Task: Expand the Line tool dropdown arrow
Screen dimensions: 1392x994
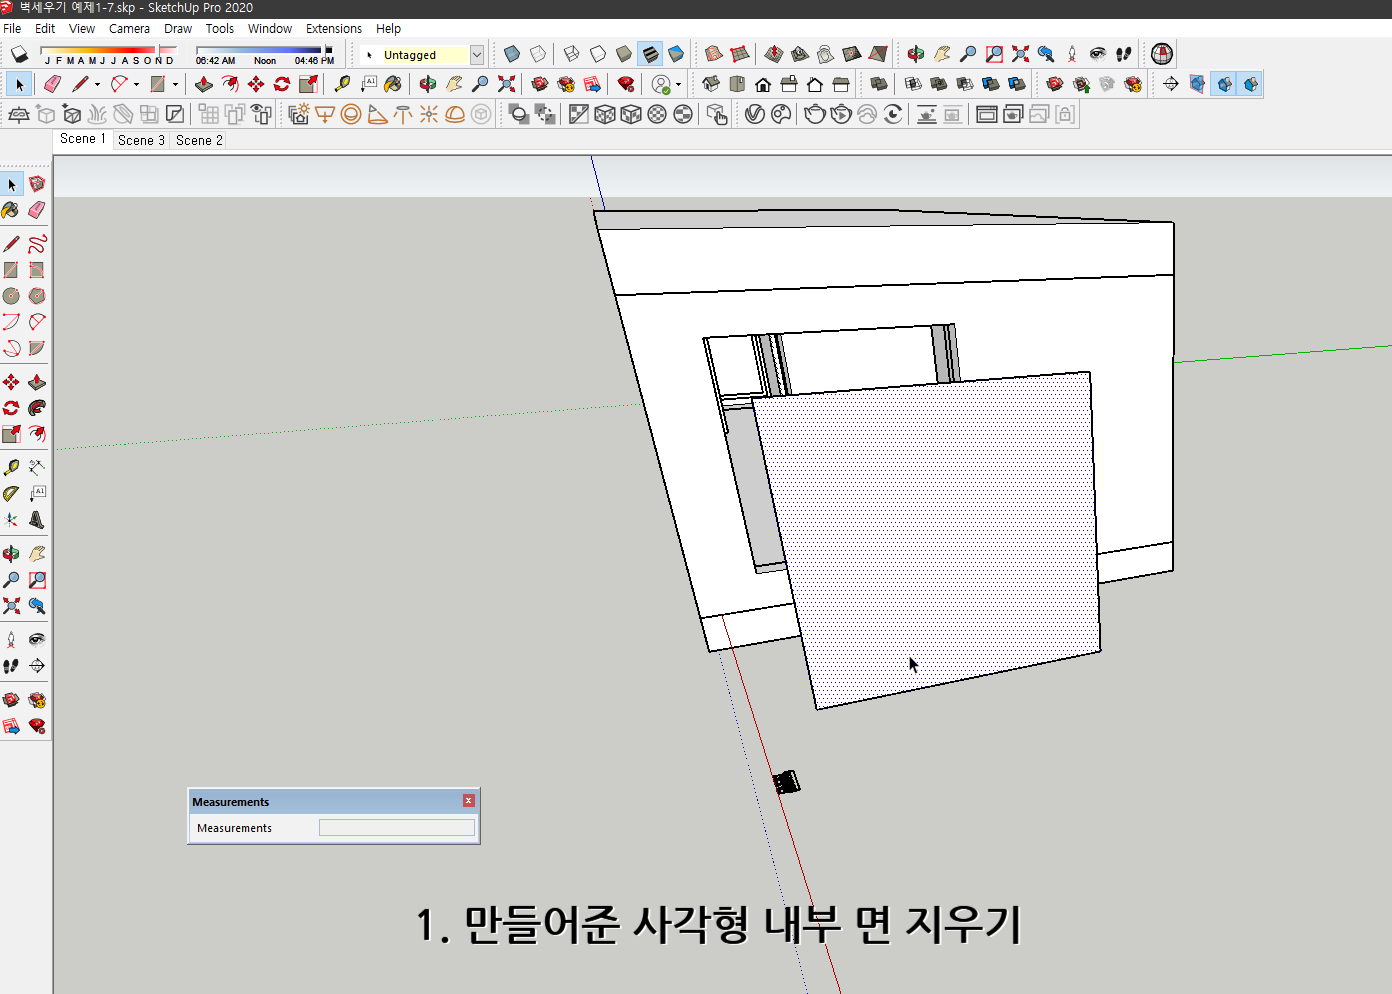Action: click(x=98, y=84)
